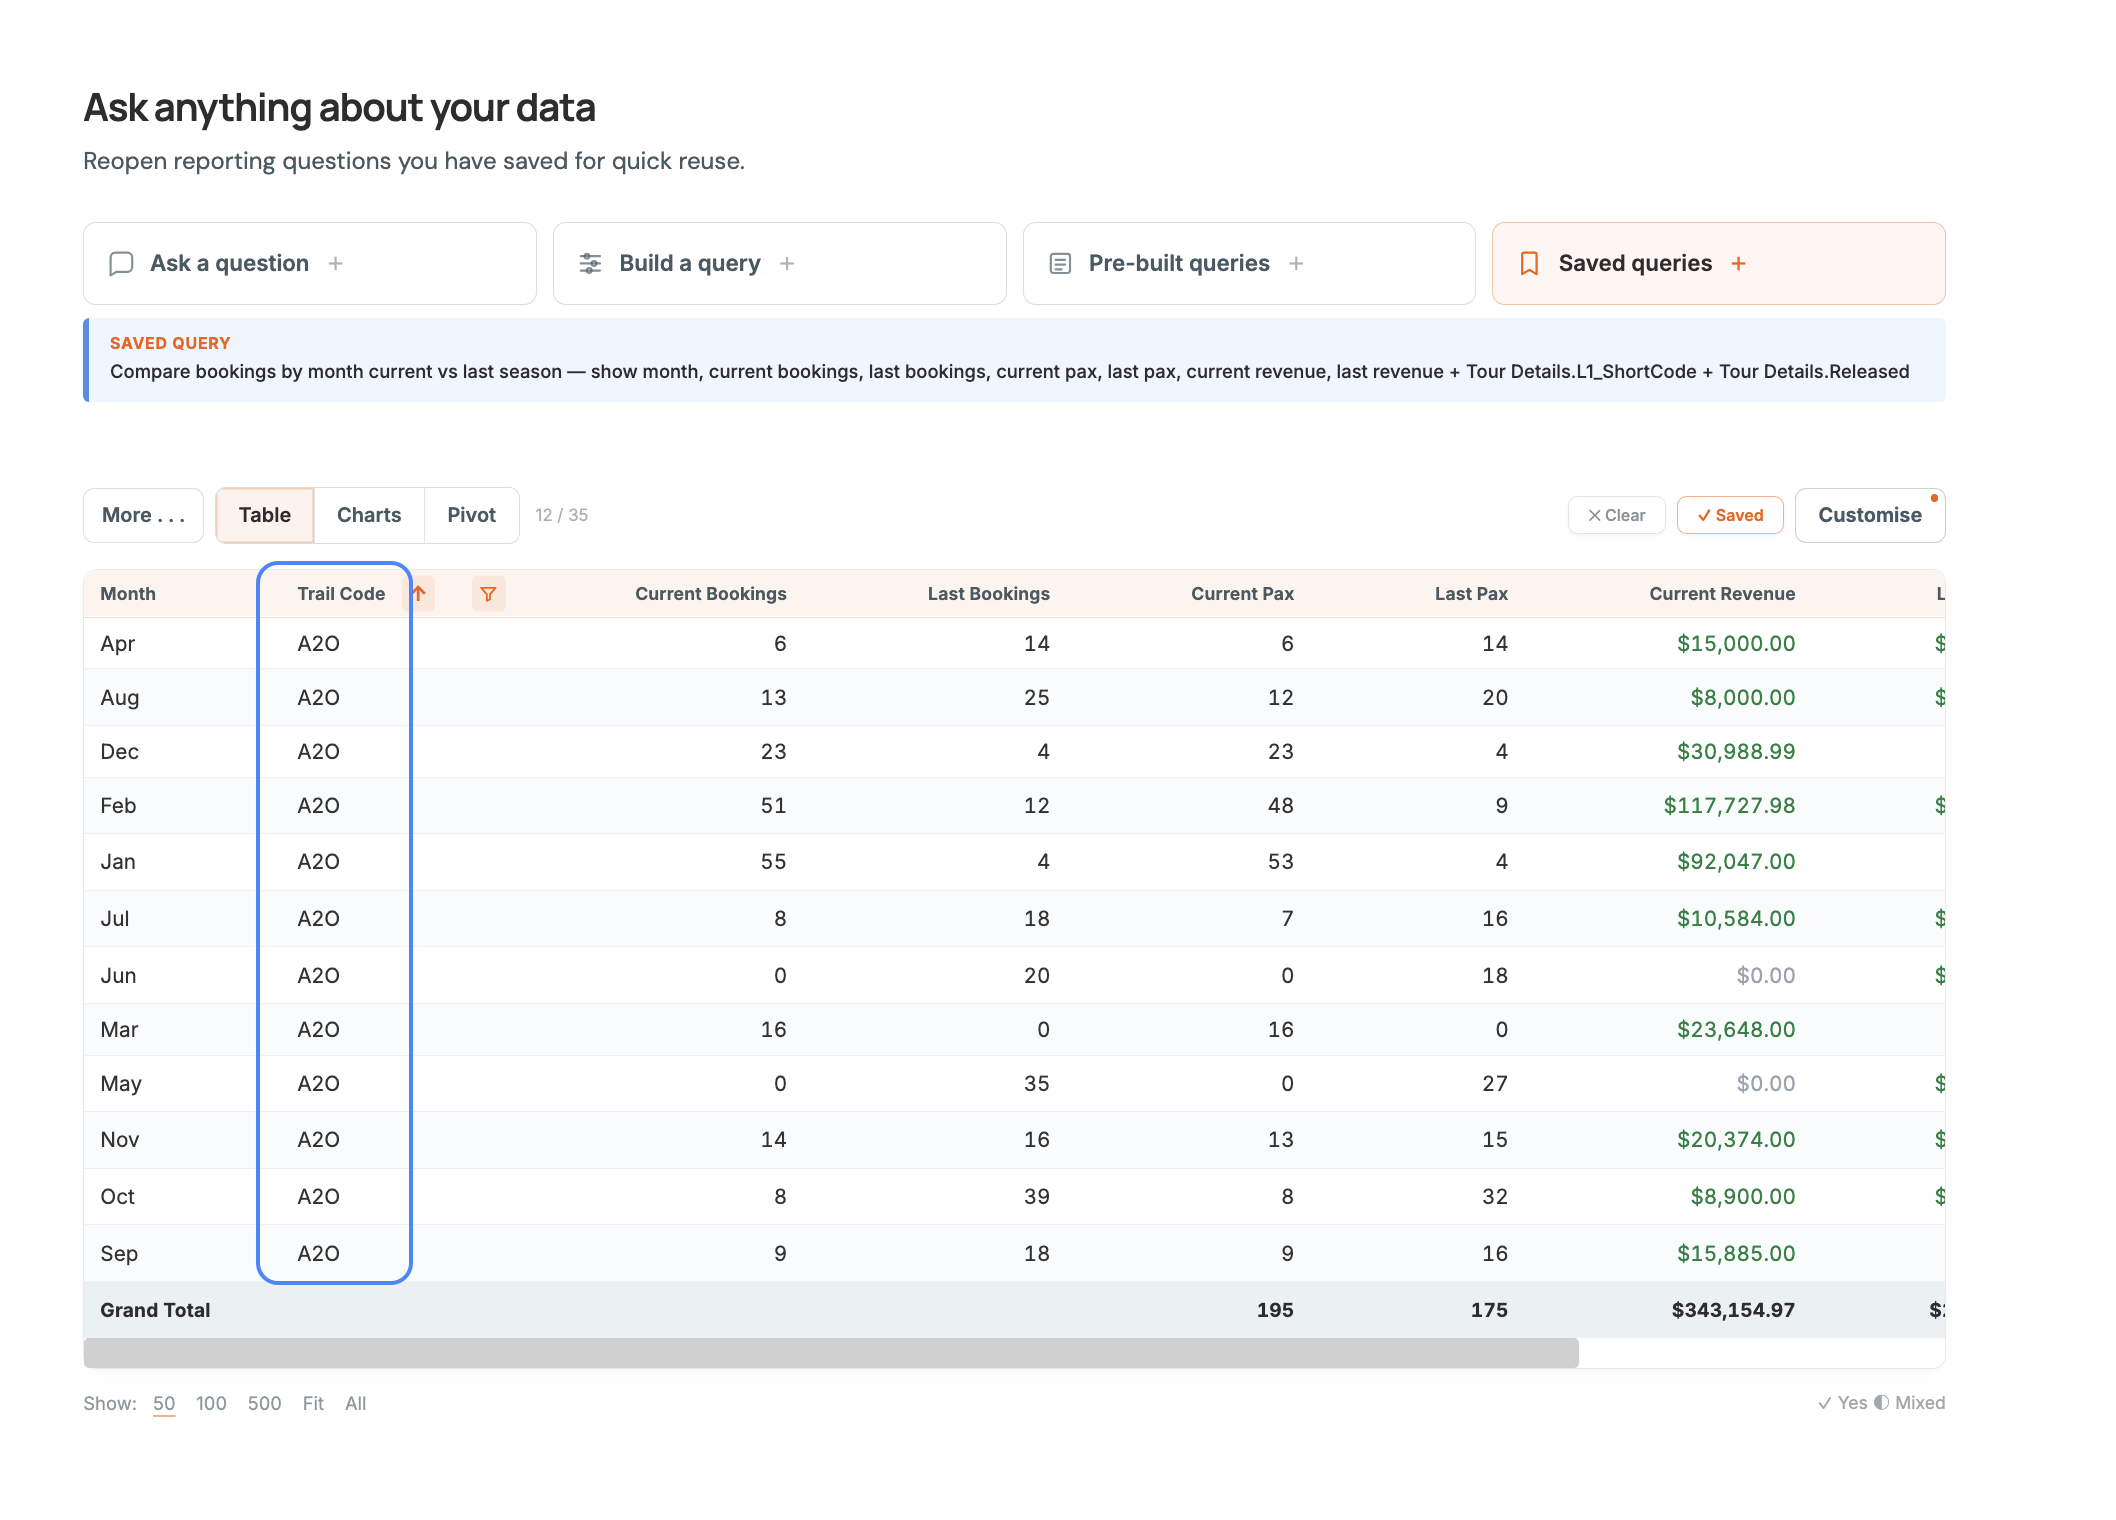Click Current Bookings value 51 in Feb row

tap(774, 806)
